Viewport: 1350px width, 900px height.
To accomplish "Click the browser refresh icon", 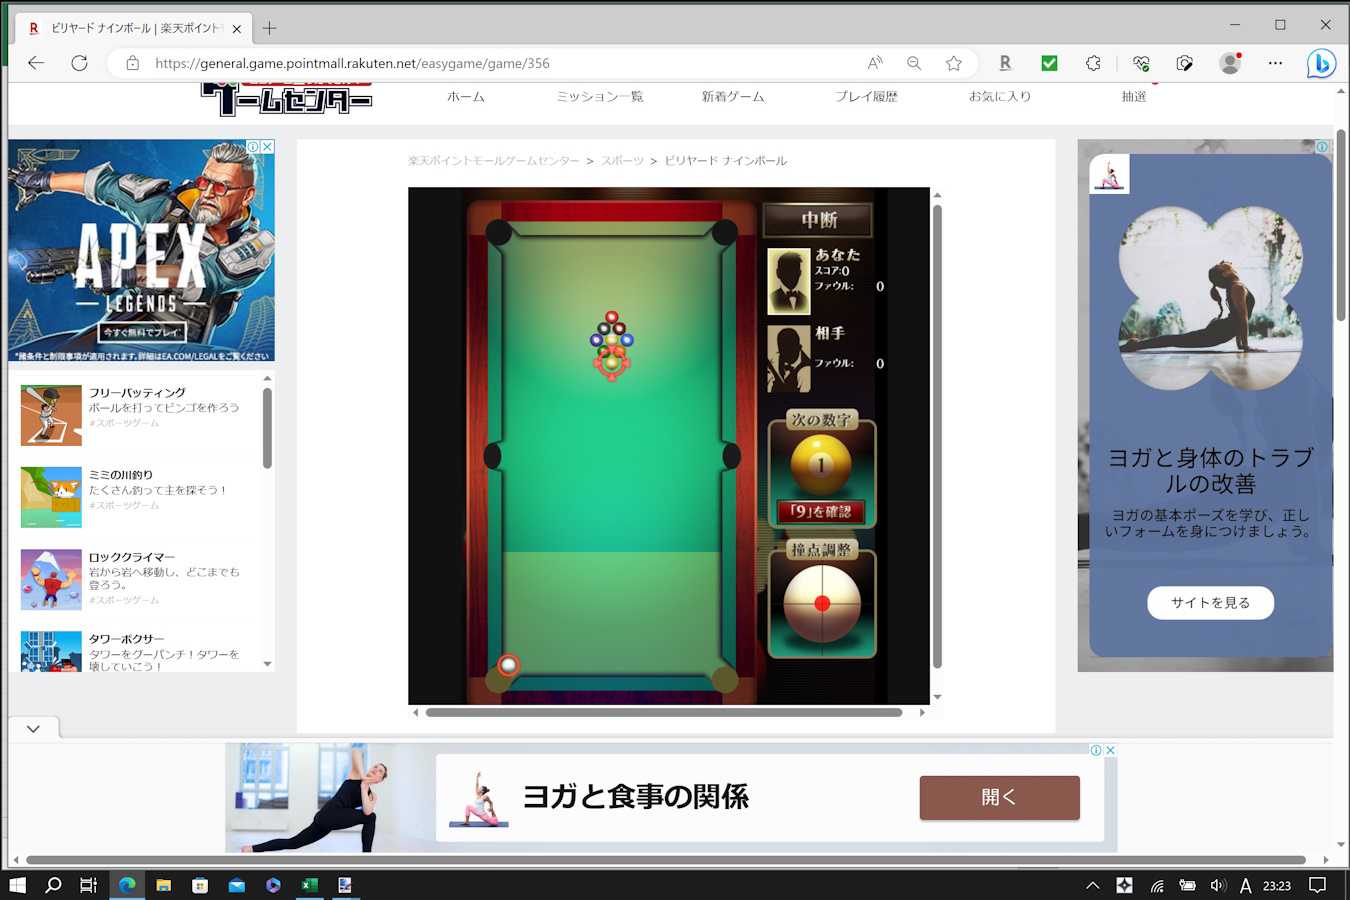I will [79, 63].
